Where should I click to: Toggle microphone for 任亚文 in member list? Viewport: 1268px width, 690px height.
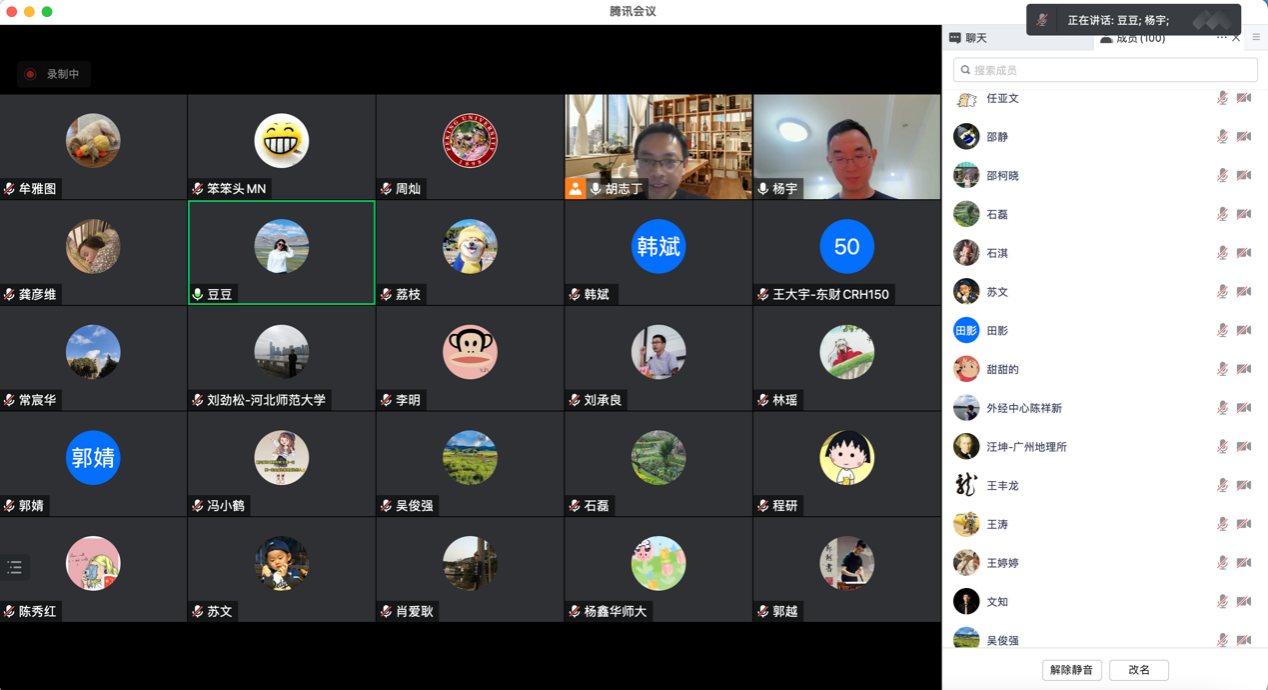coord(1222,98)
